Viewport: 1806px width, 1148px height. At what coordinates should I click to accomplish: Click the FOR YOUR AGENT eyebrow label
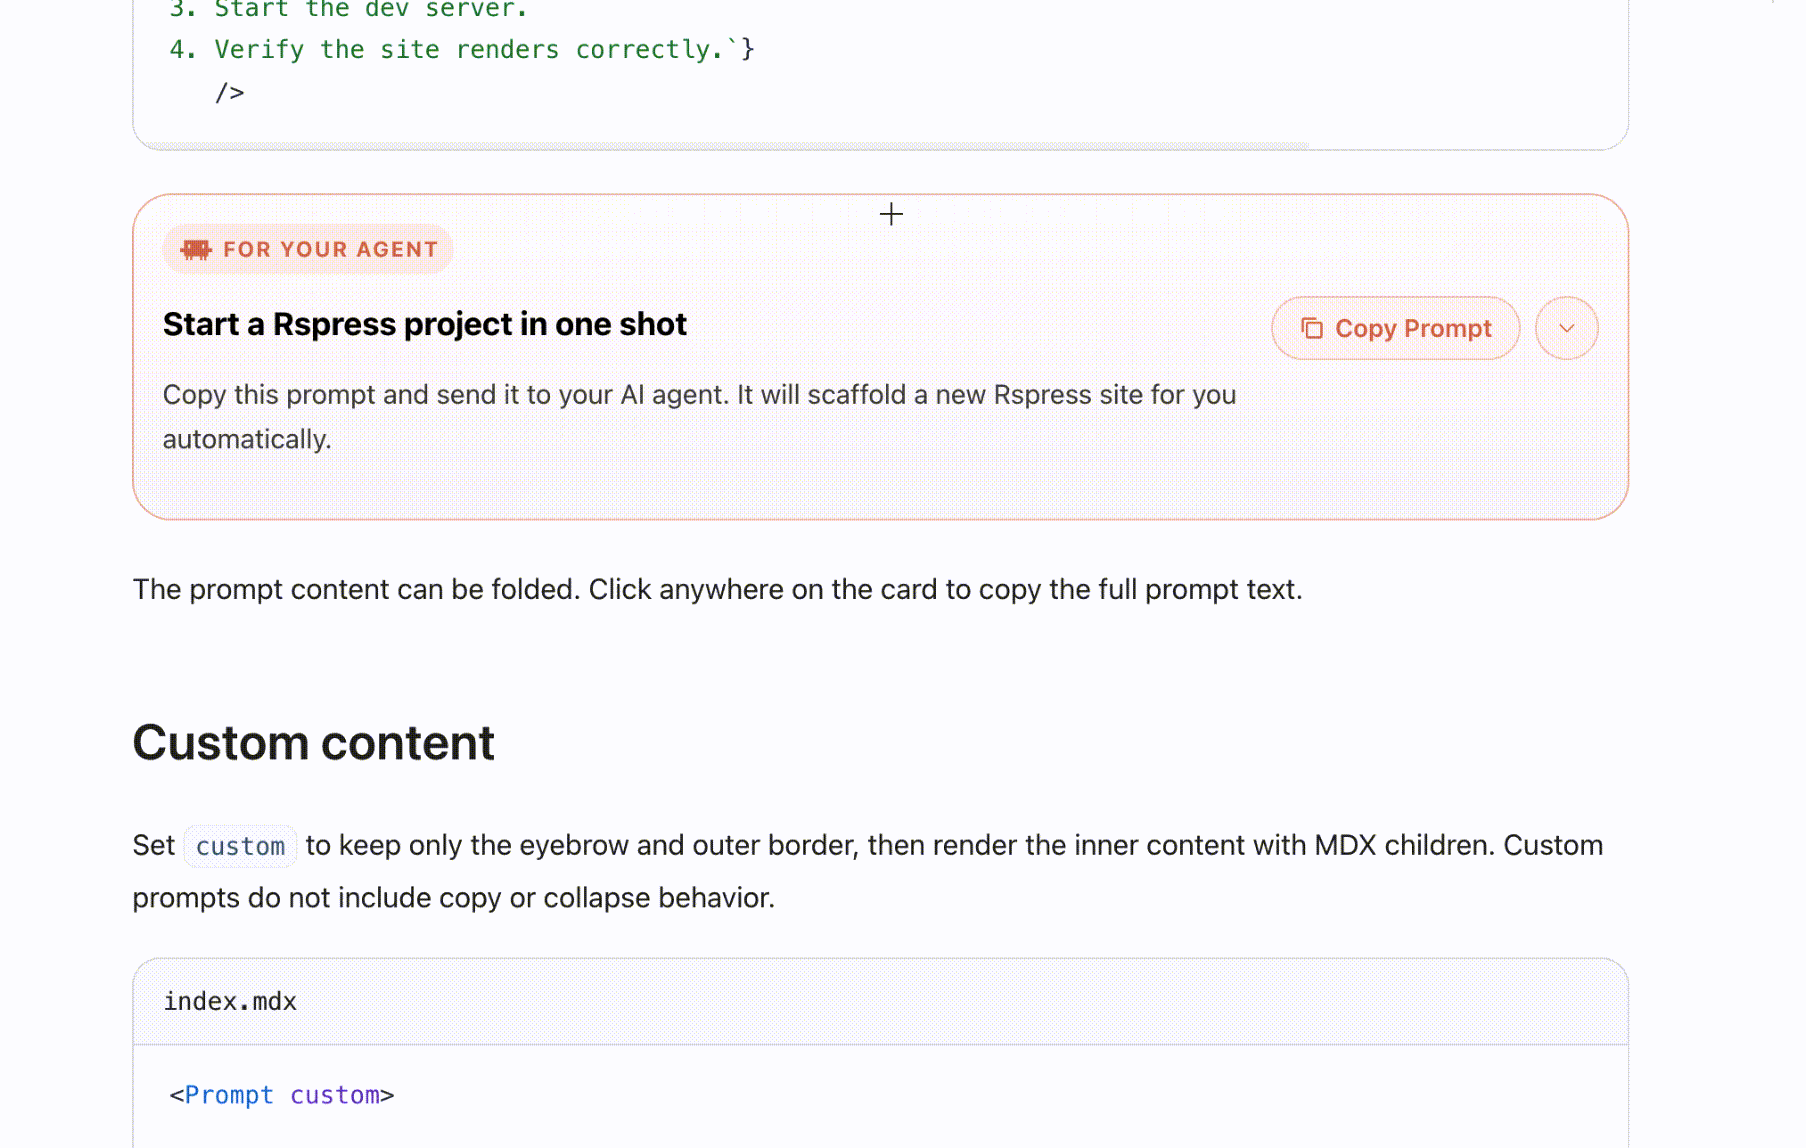(330, 250)
